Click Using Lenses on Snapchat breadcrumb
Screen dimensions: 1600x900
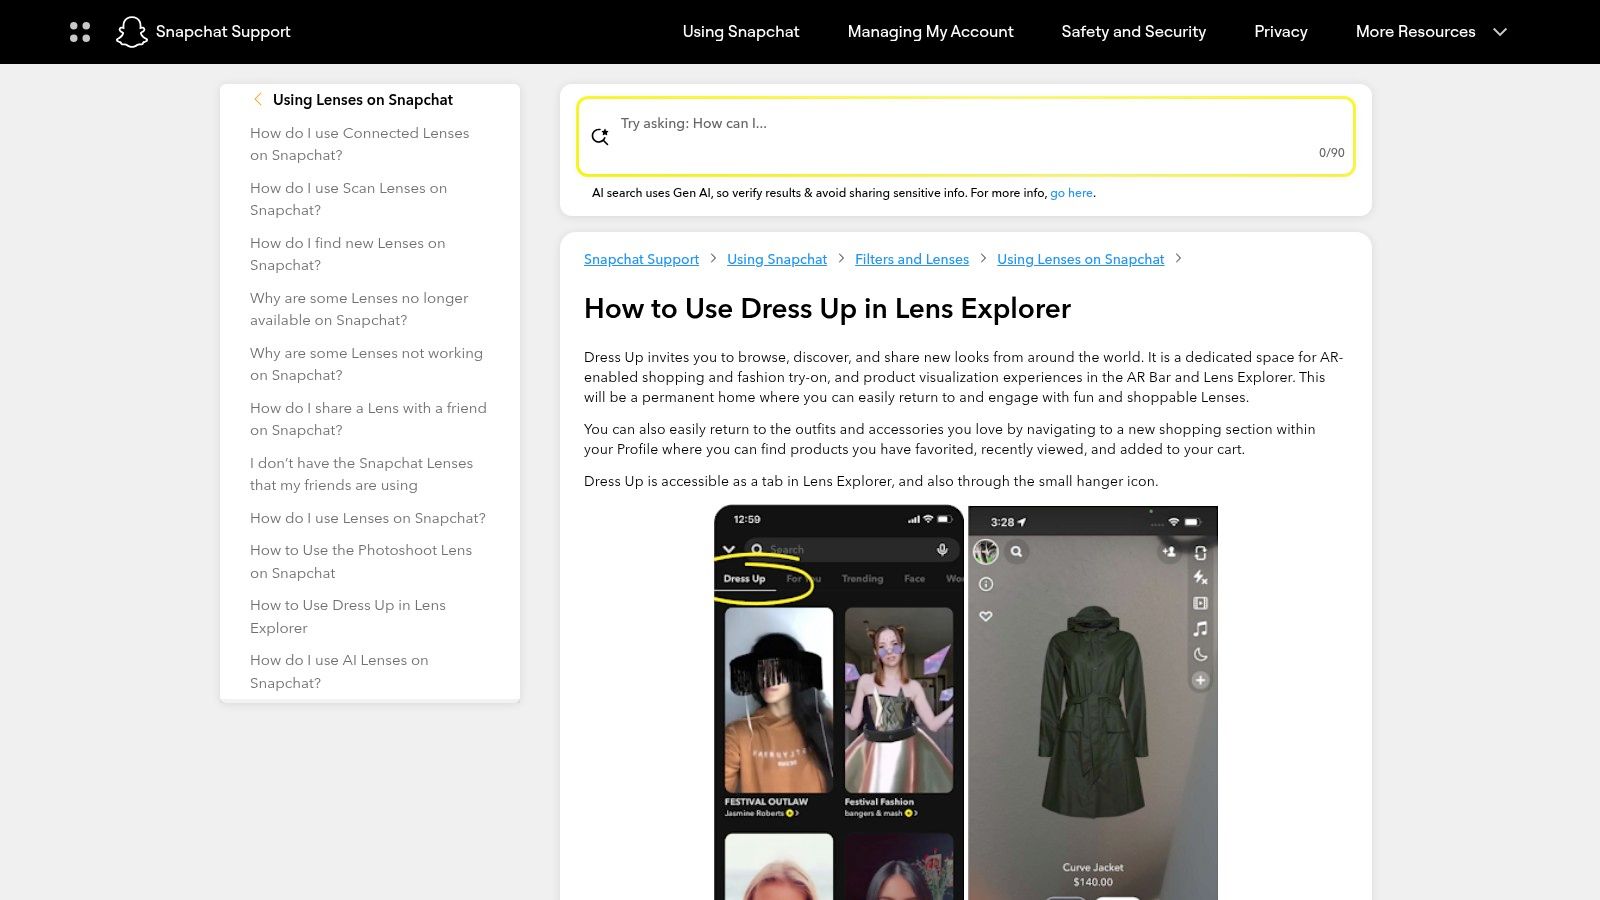1080,259
